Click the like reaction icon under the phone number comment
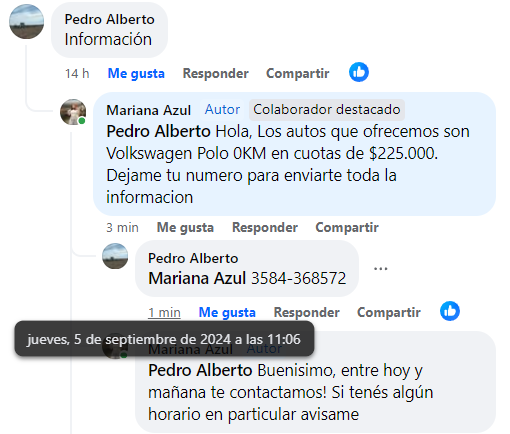Viewport: 510px width, 434px height. tap(450, 311)
